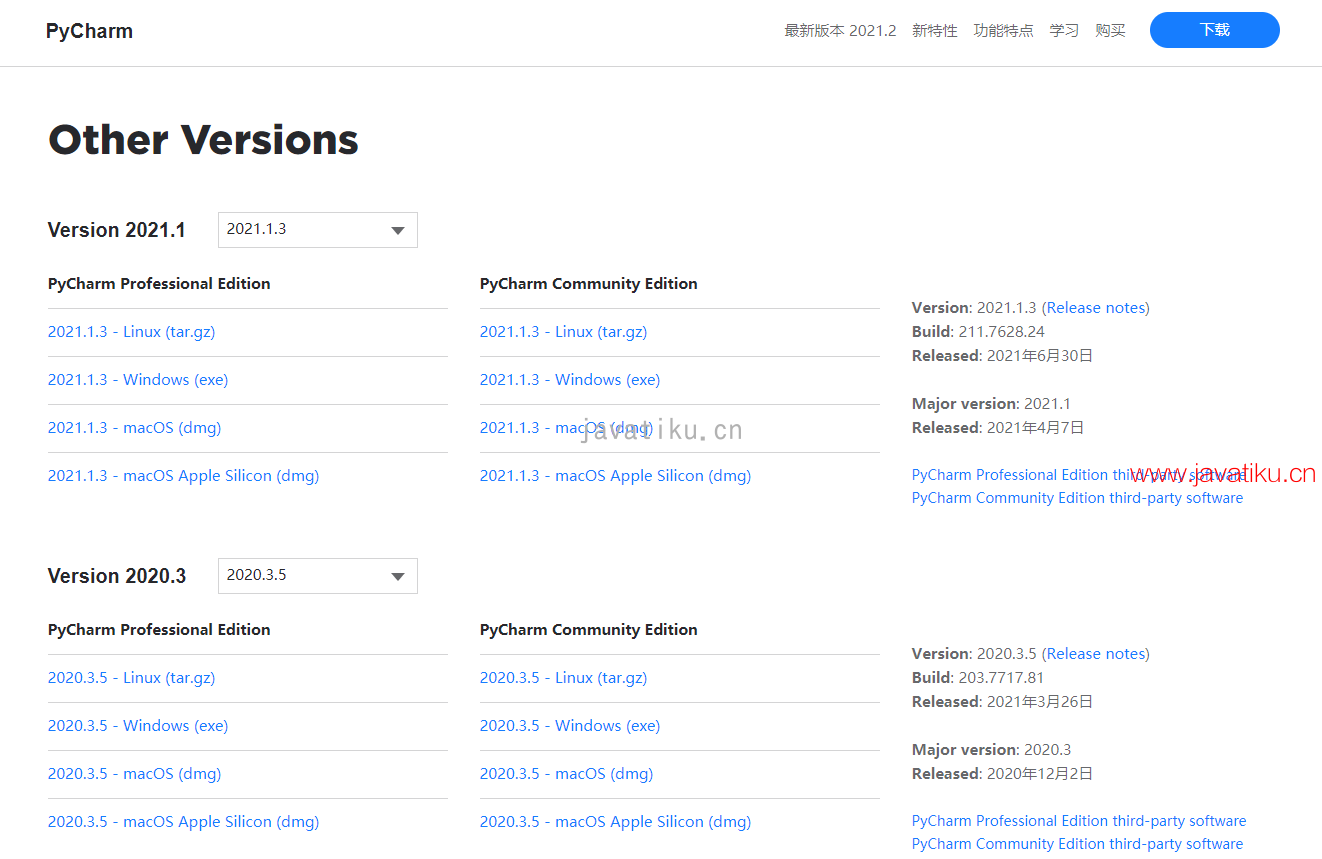
Task: Expand the Version 2020.3 dropdown
Action: [317, 576]
